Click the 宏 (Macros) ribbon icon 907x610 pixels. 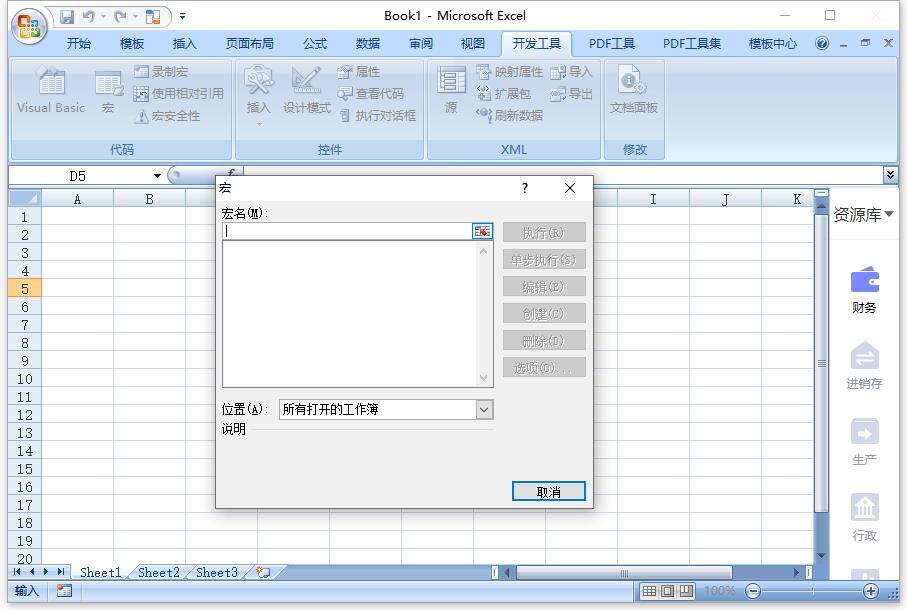(108, 91)
